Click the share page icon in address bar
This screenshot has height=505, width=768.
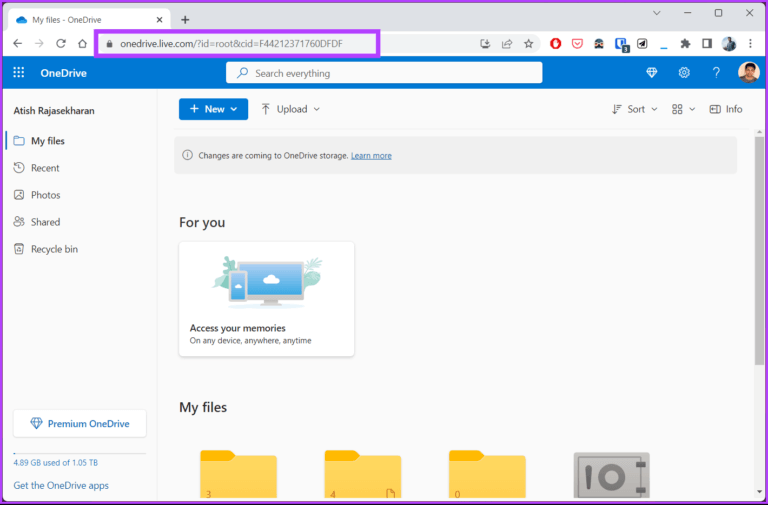pos(507,44)
